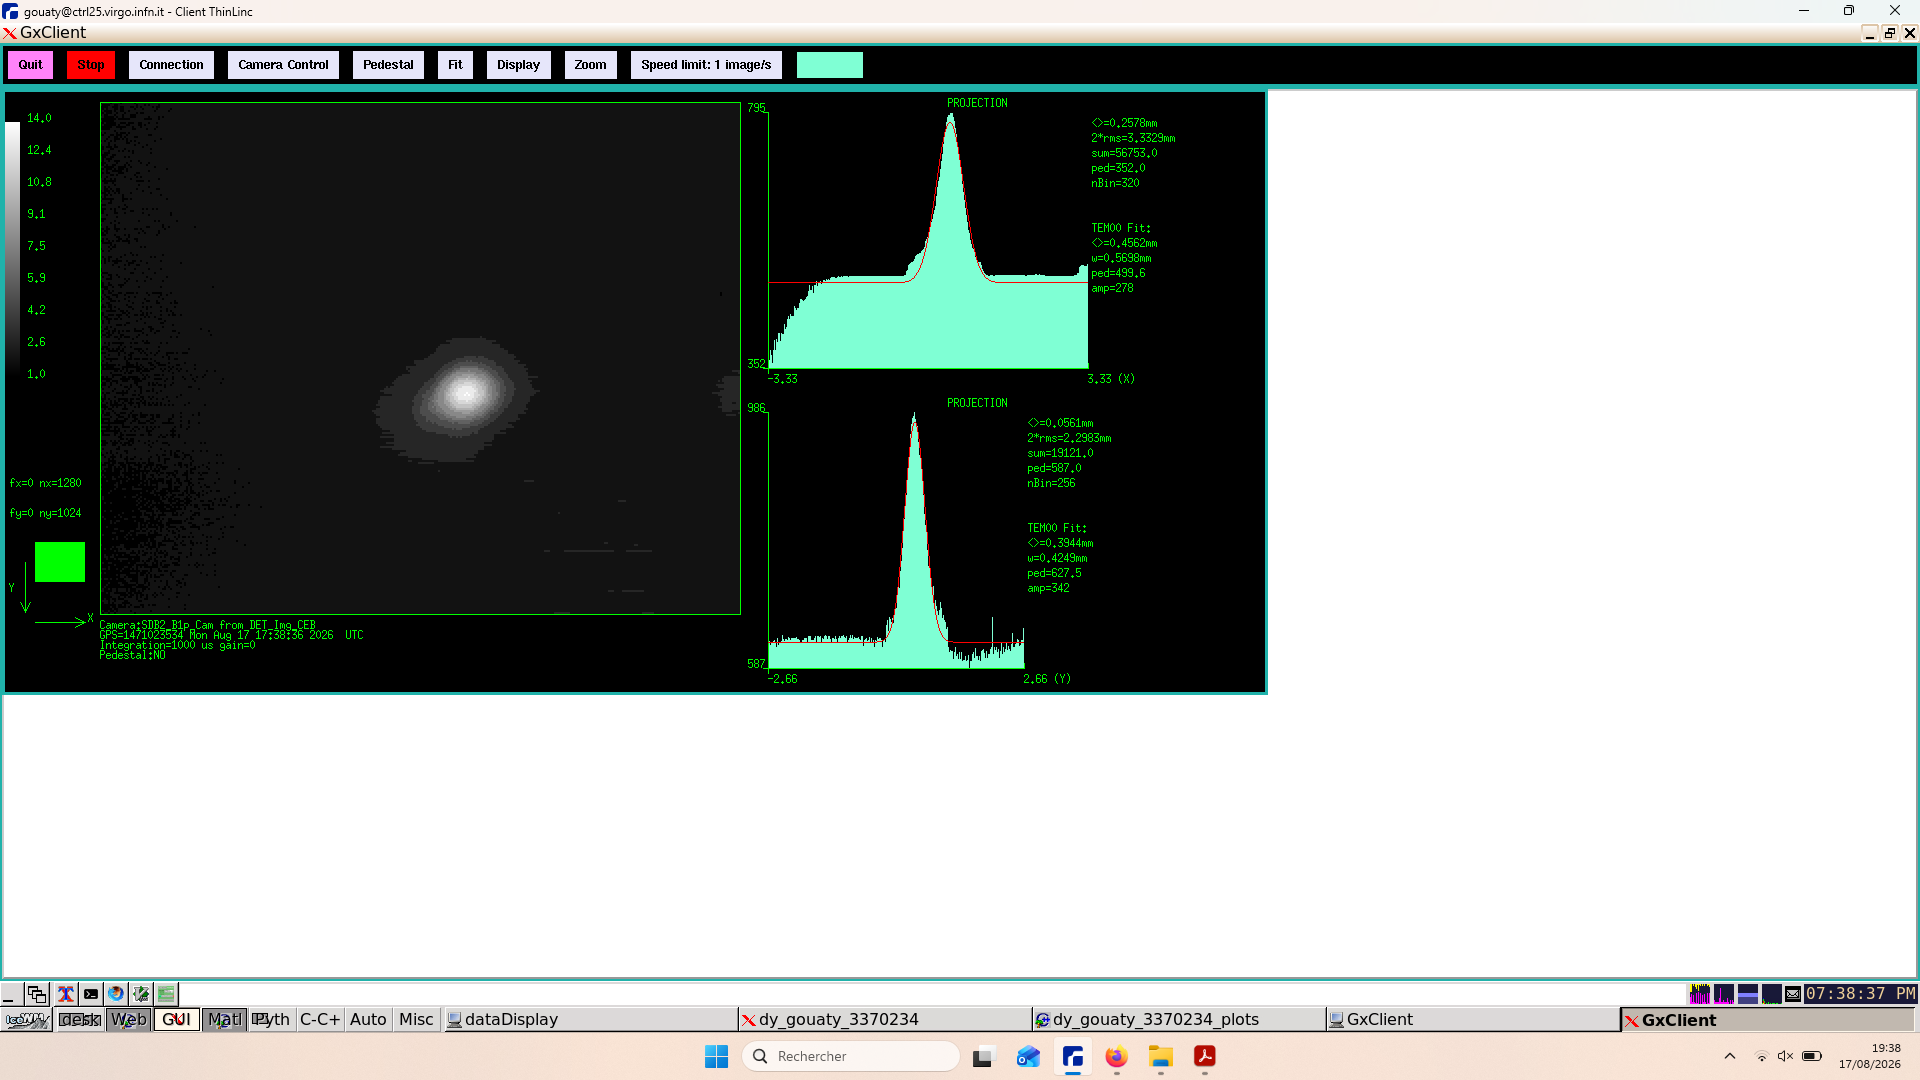Launch the green spreadsheet-like icon in IceWM panel
The width and height of the screenshot is (1920, 1080).
coord(166,994)
